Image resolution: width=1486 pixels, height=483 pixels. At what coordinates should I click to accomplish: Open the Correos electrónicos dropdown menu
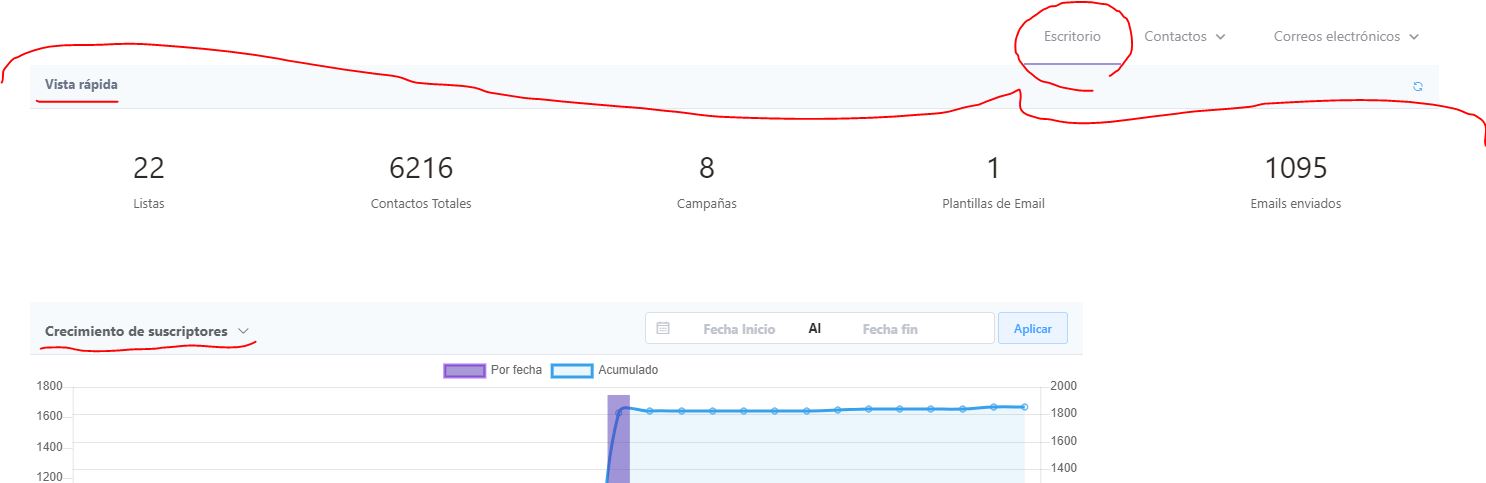point(1346,37)
